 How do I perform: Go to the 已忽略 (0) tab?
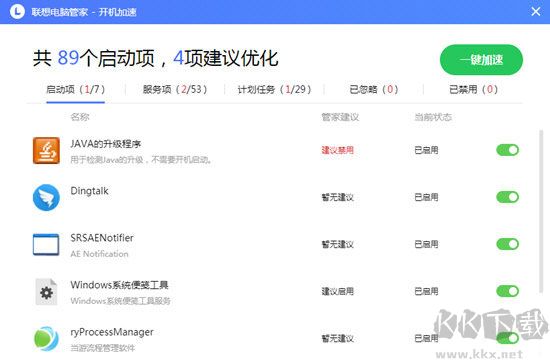coord(374,89)
